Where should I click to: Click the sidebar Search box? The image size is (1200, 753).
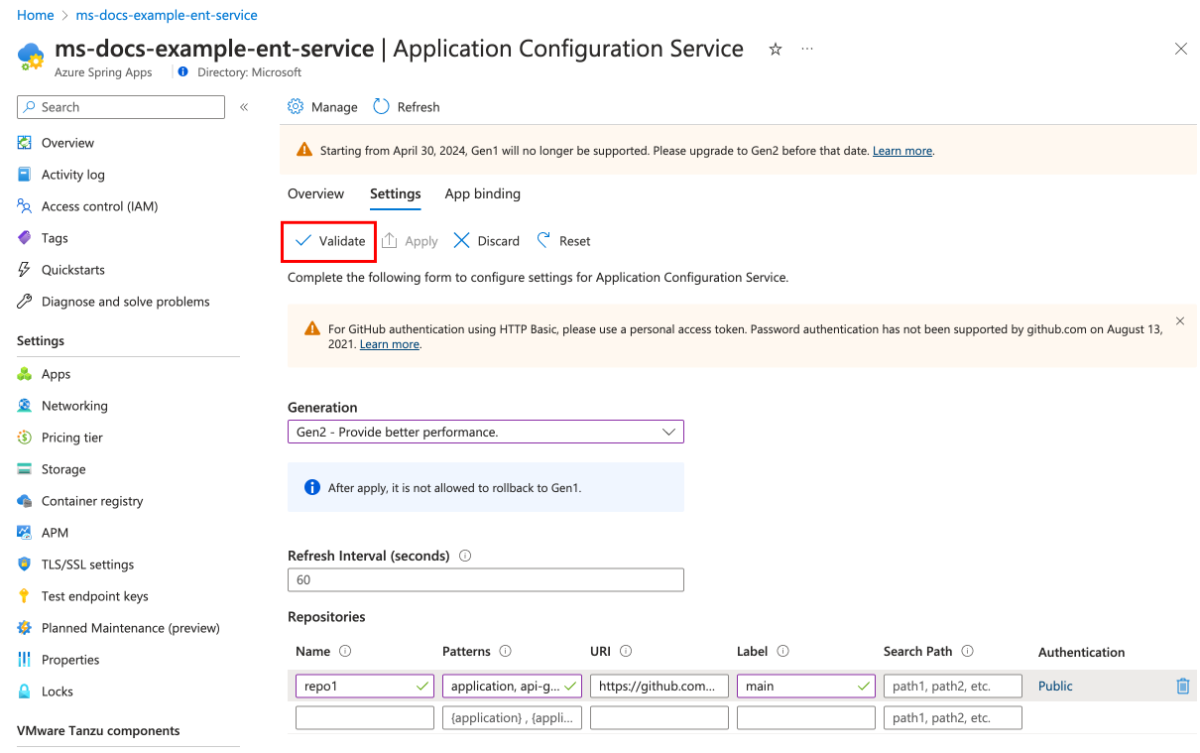point(122,107)
